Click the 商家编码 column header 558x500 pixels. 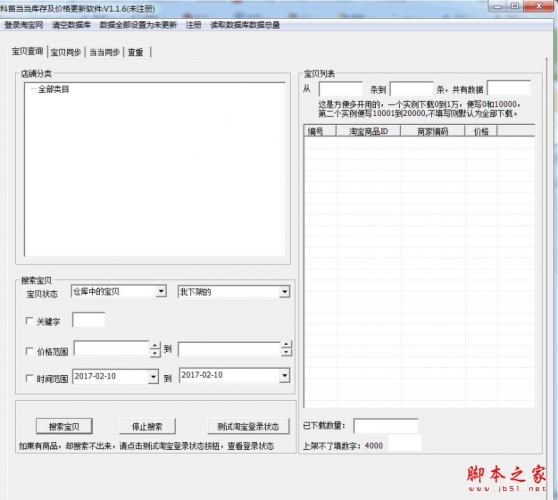432,131
